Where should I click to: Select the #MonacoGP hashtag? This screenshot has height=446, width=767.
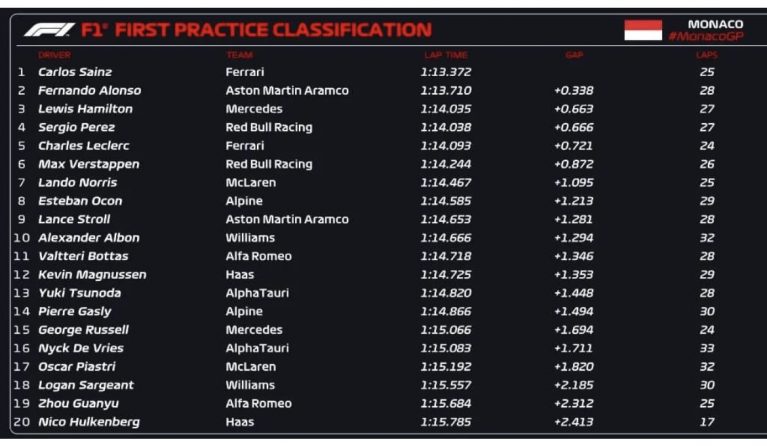click(705, 36)
